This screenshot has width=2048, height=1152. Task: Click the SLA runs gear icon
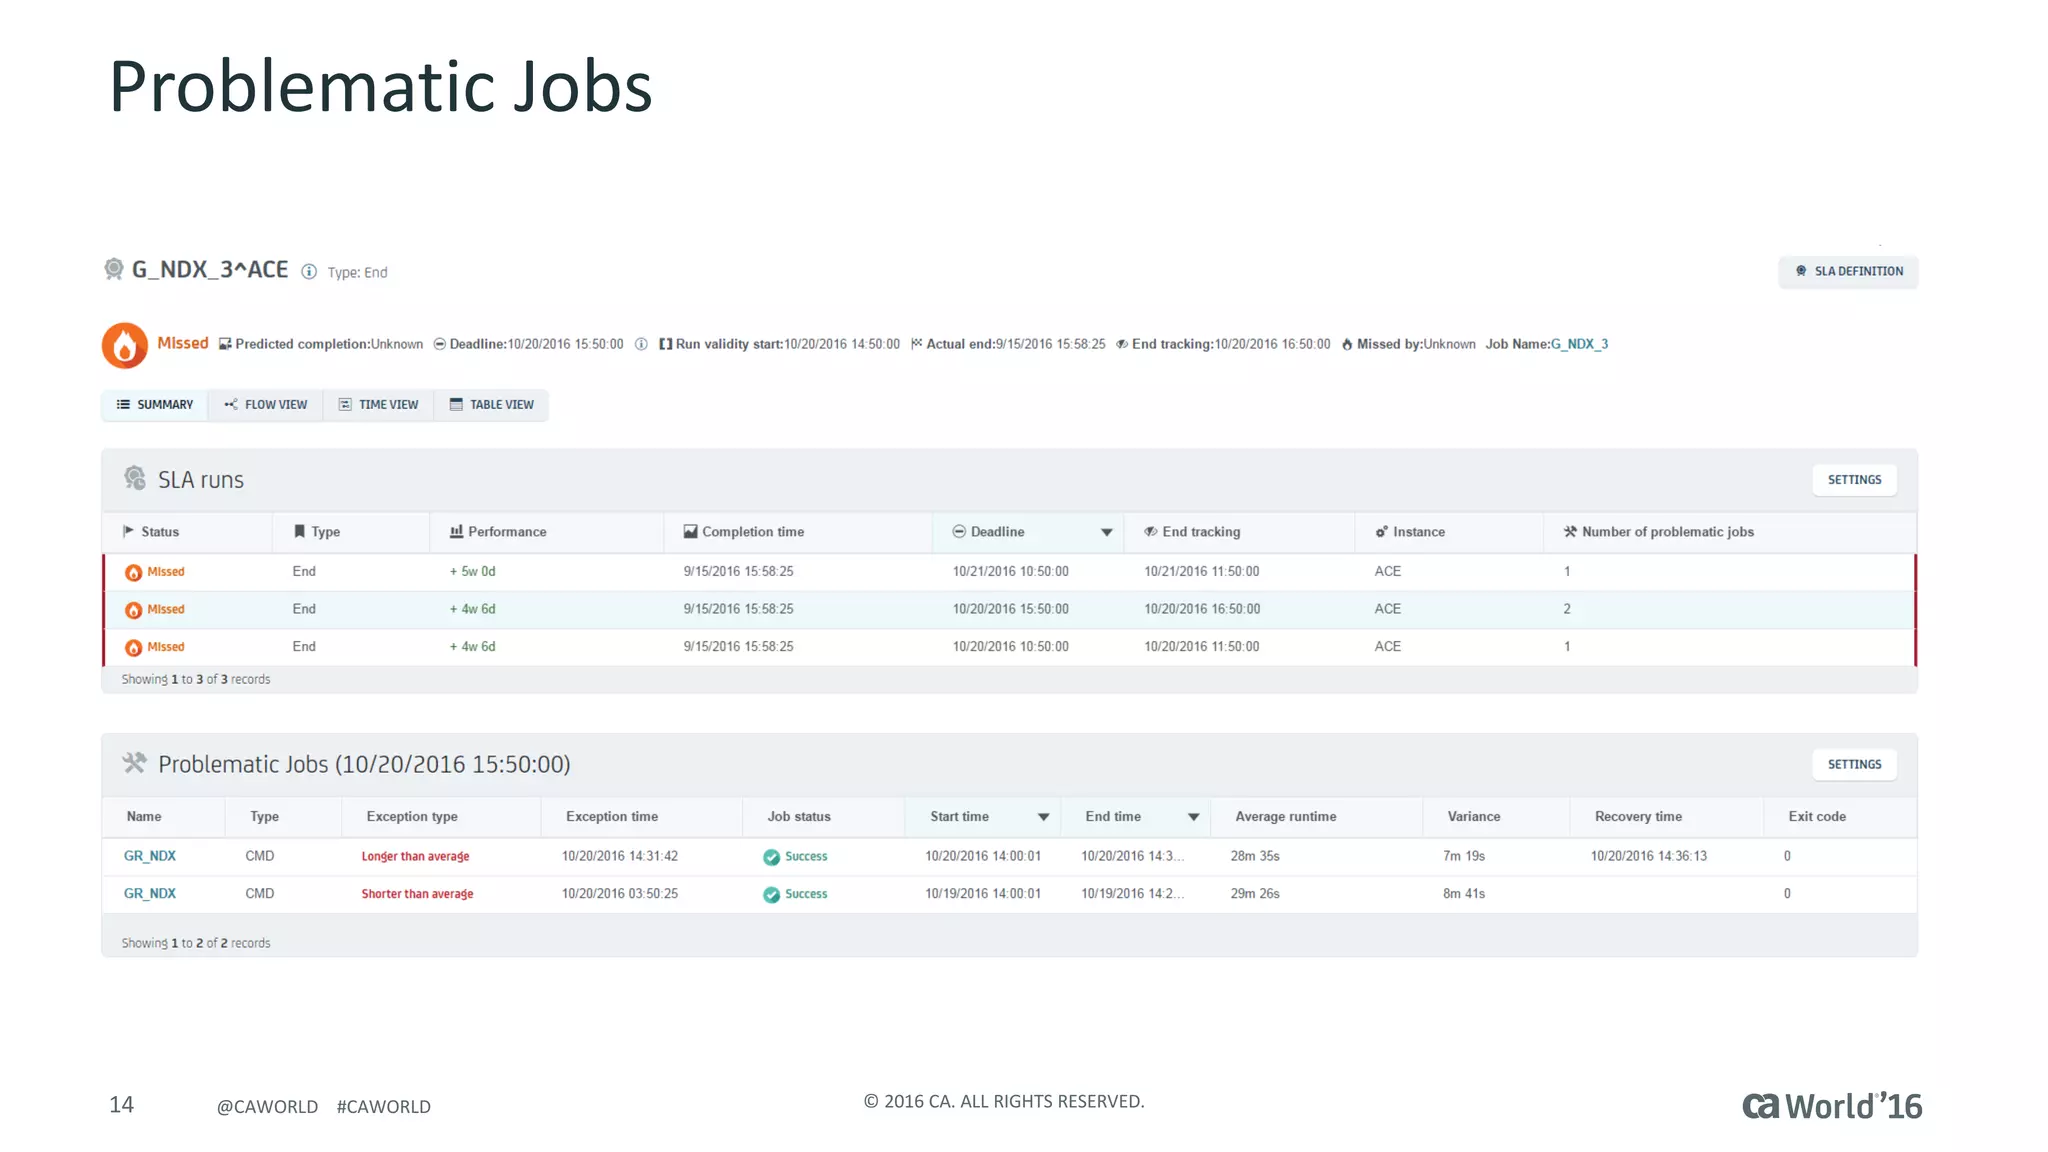tap(135, 479)
